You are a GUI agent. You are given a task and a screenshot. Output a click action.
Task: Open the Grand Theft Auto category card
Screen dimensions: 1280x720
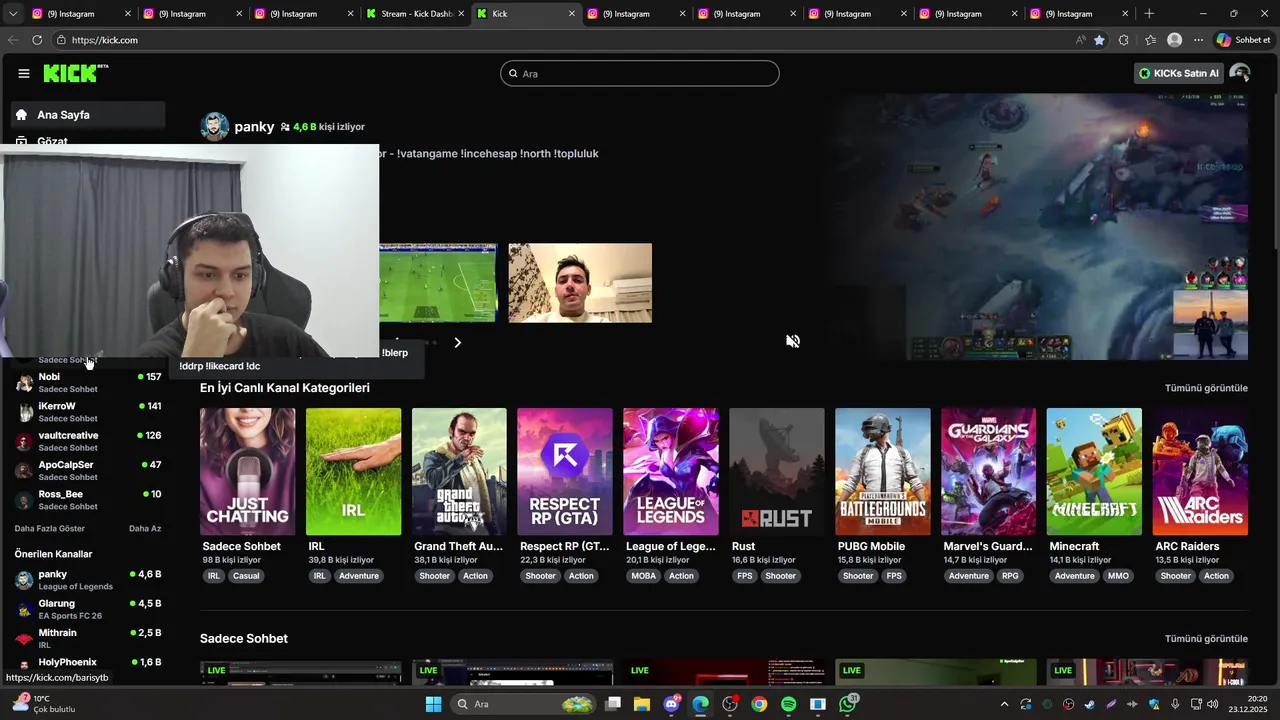pyautogui.click(x=459, y=471)
